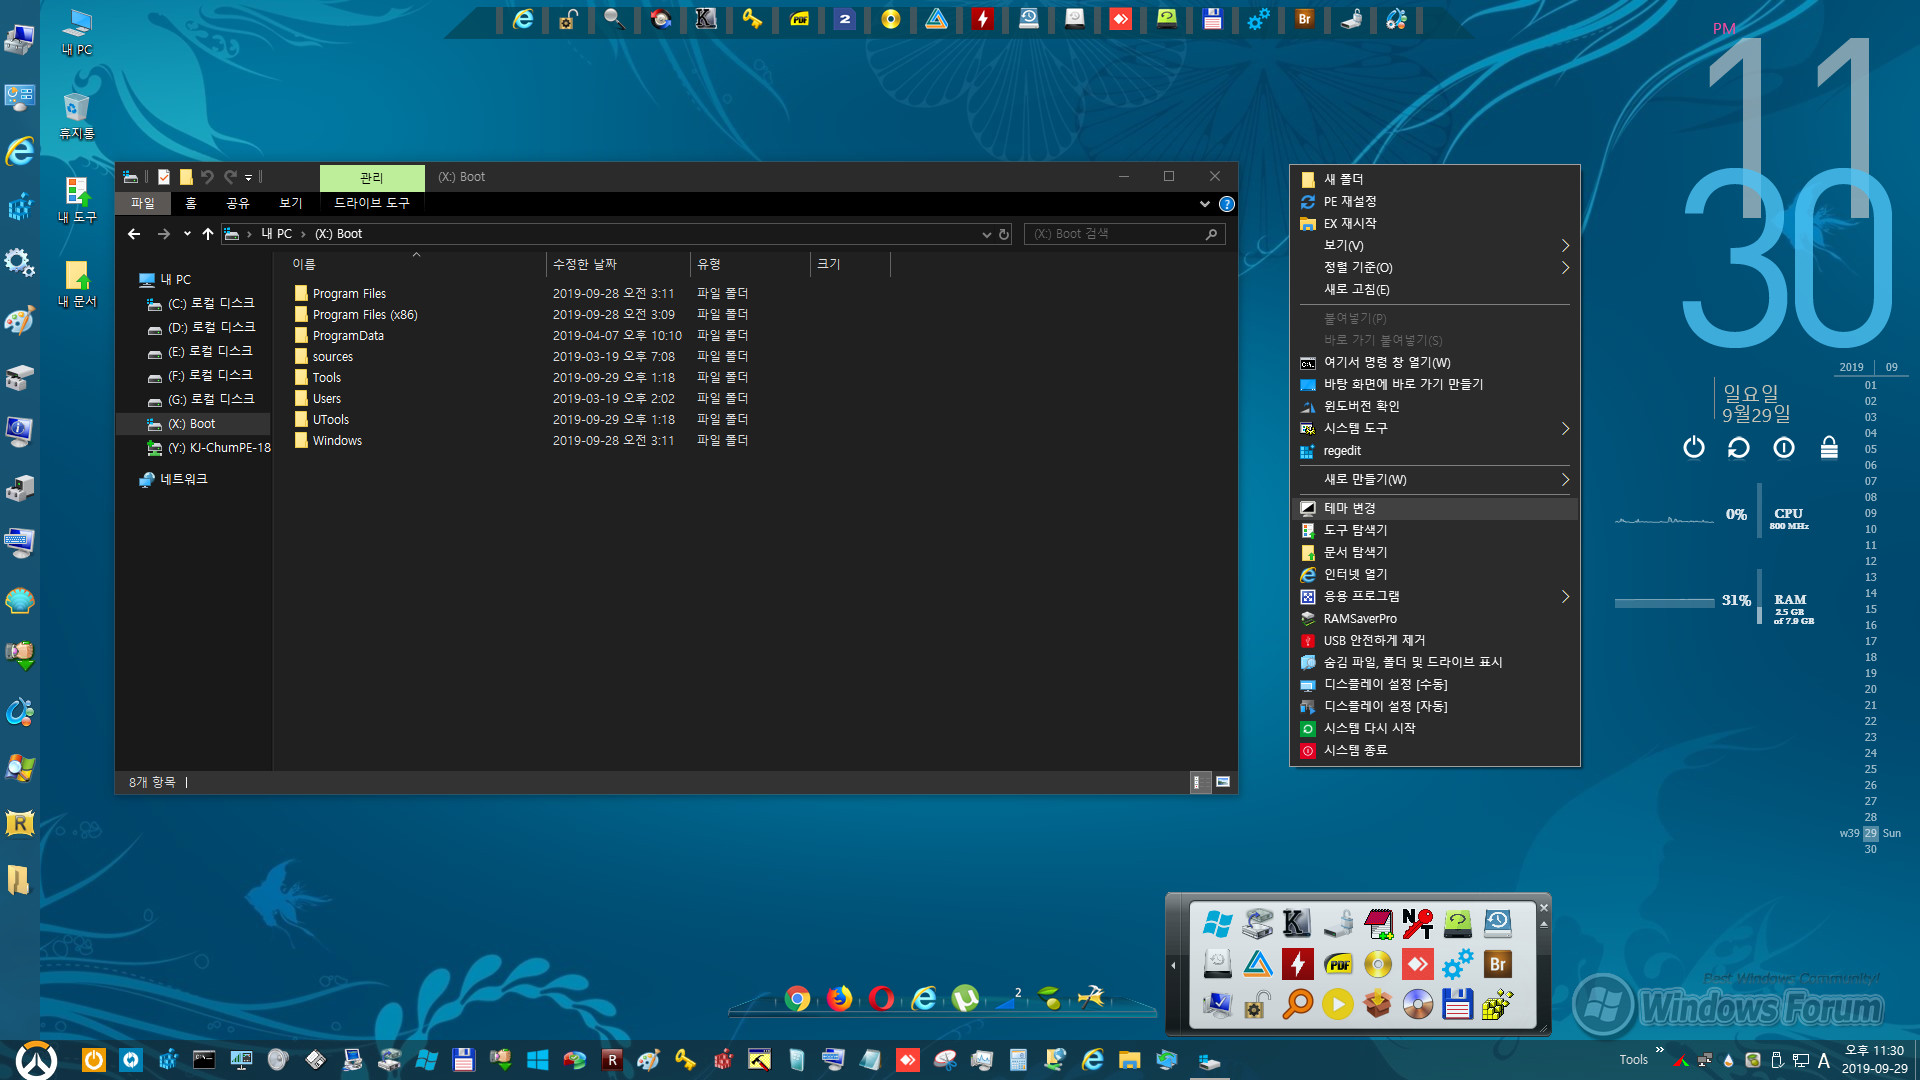Launch the yellow play button icon in launcher
Image resolution: width=1920 pixels, height=1080 pixels.
tap(1337, 1003)
